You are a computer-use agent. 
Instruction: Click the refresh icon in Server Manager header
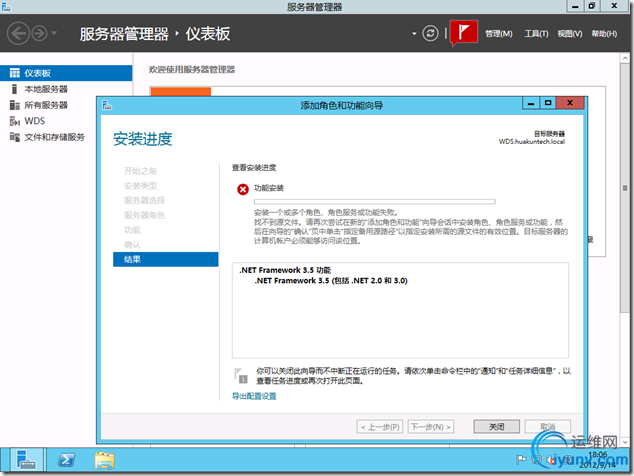(x=430, y=33)
